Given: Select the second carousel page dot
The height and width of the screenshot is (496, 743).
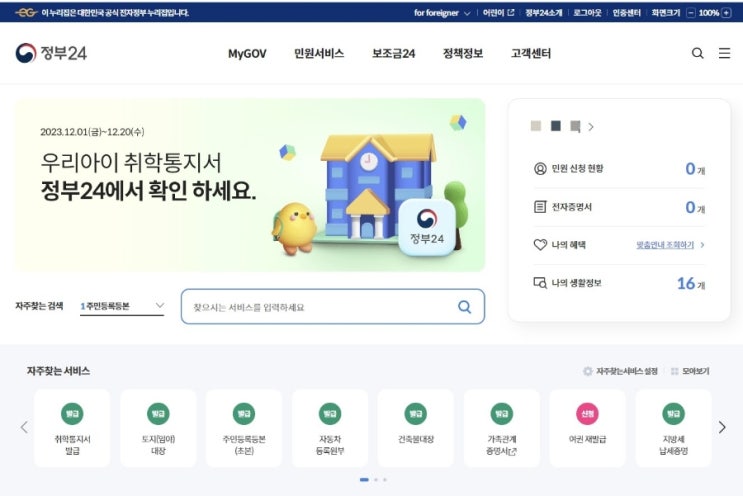Looking at the screenshot, I should pos(376,479).
